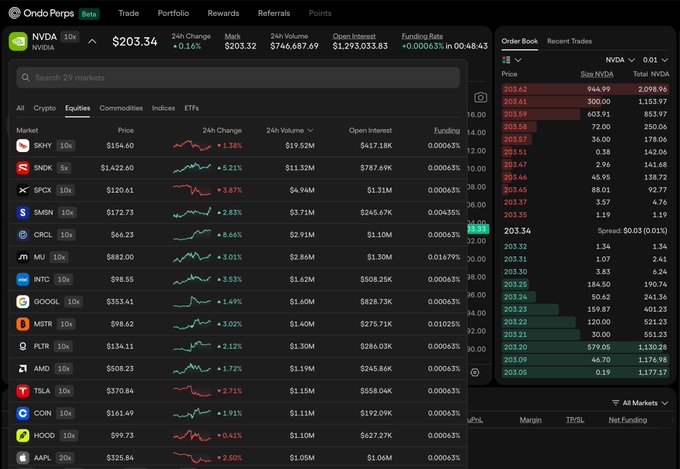Click the 203.20 bid price row

pyautogui.click(x=585, y=347)
